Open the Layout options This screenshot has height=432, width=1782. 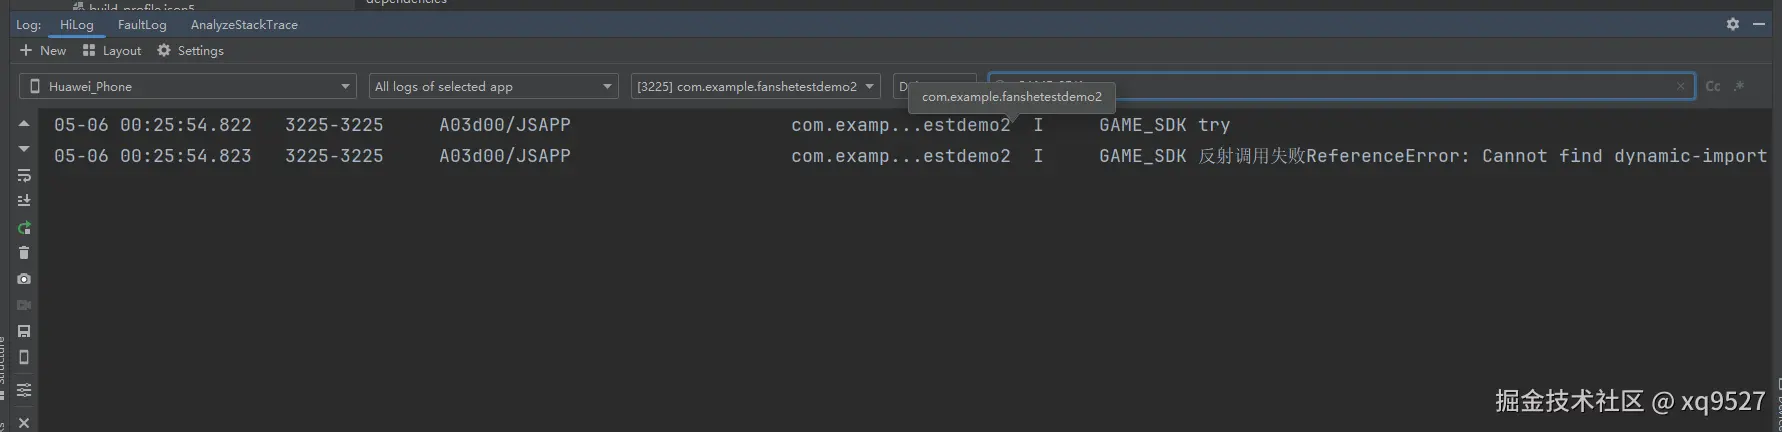click(112, 50)
